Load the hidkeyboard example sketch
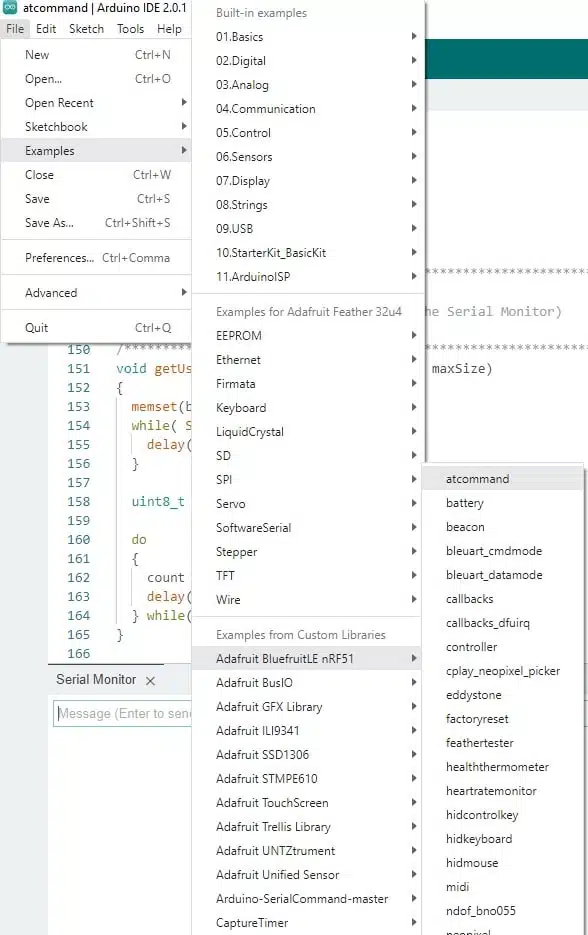 pyautogui.click(x=503, y=839)
